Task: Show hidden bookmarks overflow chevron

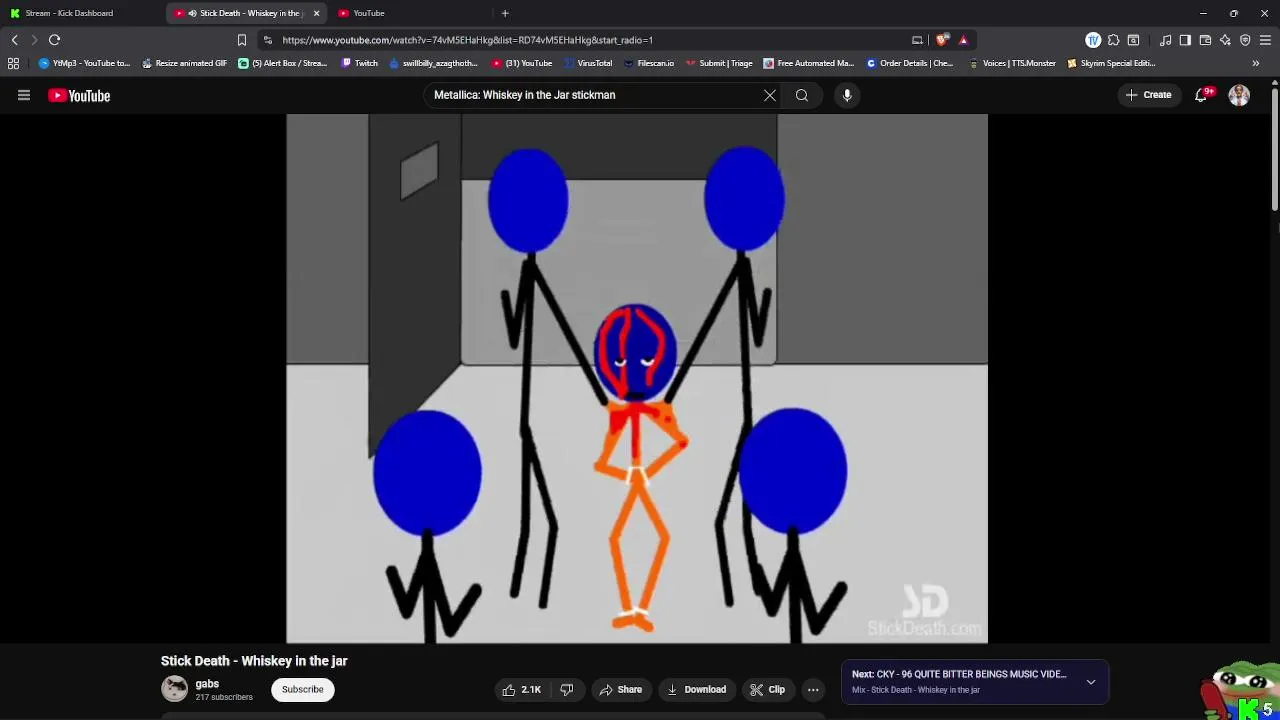Action: coord(1256,63)
